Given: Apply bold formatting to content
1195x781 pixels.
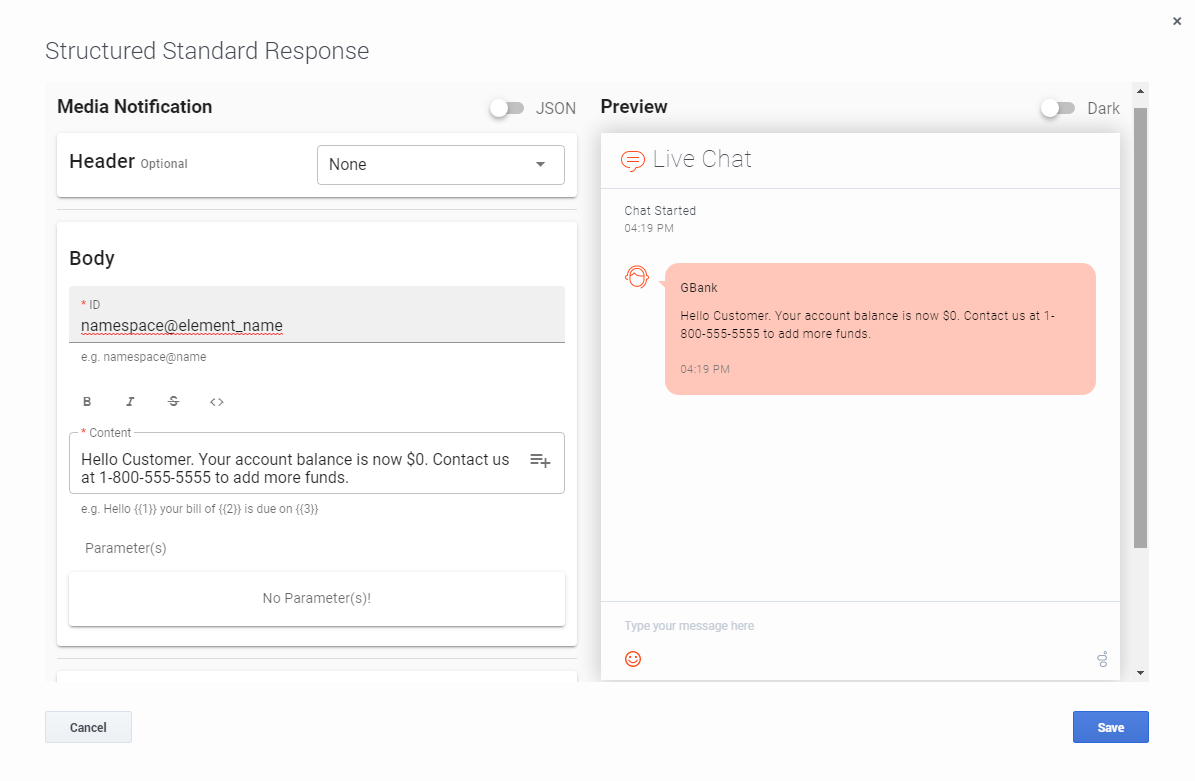Looking at the screenshot, I should pos(87,402).
